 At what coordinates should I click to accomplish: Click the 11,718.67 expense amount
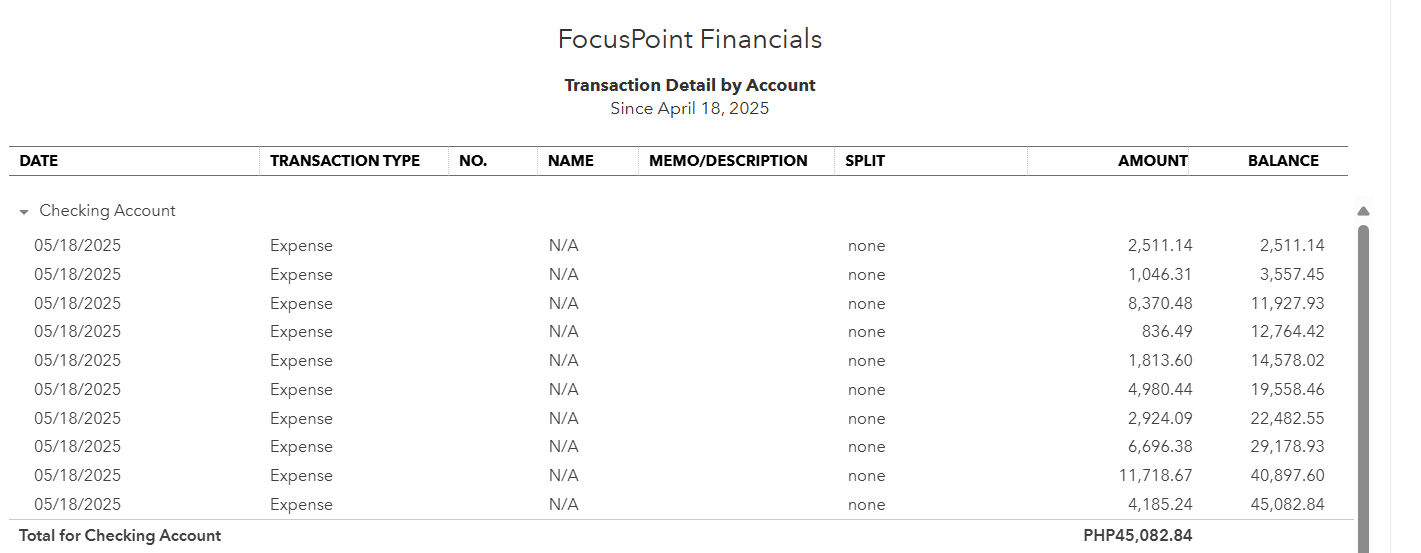coord(1155,476)
